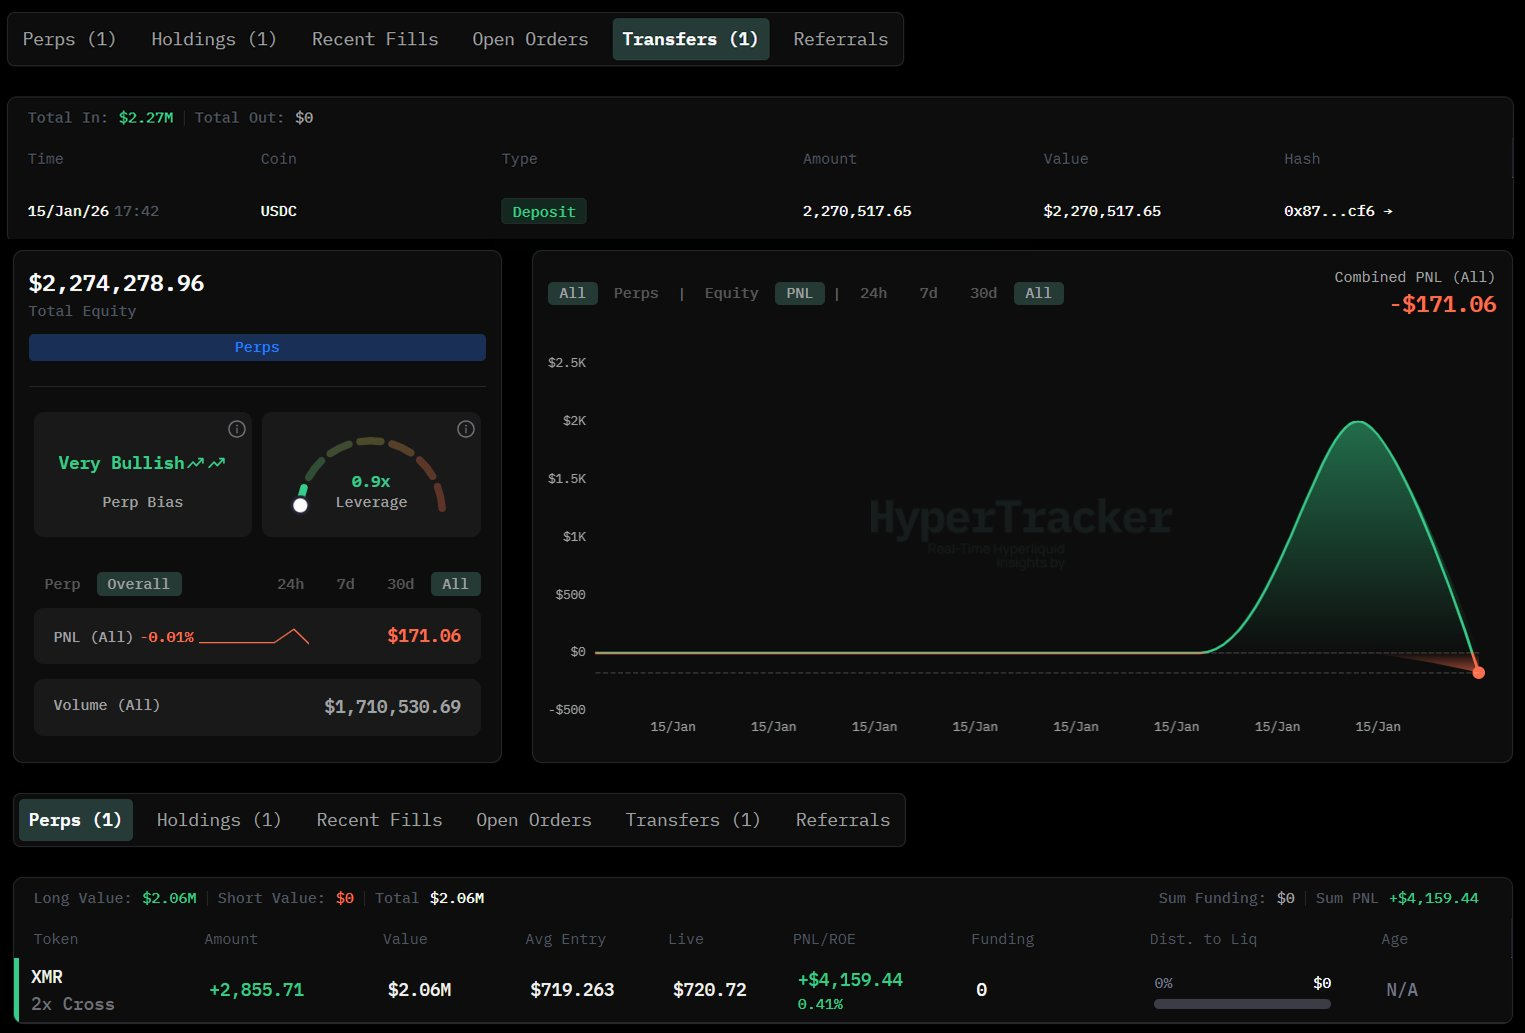Screen dimensions: 1525x1033
Task: Click the Very Bullish trend arrows icon
Action: pos(207,463)
